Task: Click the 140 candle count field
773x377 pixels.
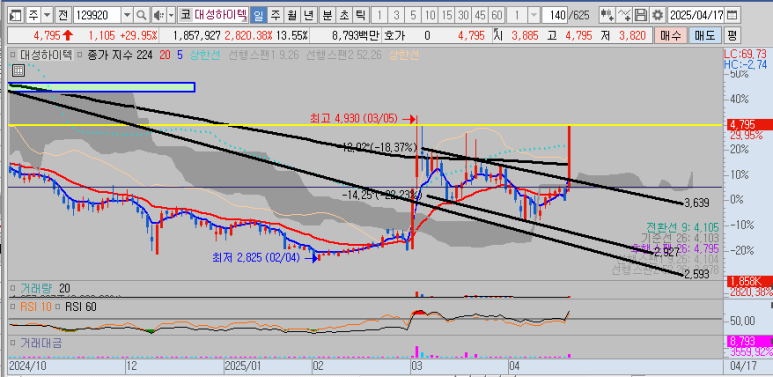Action: point(555,16)
